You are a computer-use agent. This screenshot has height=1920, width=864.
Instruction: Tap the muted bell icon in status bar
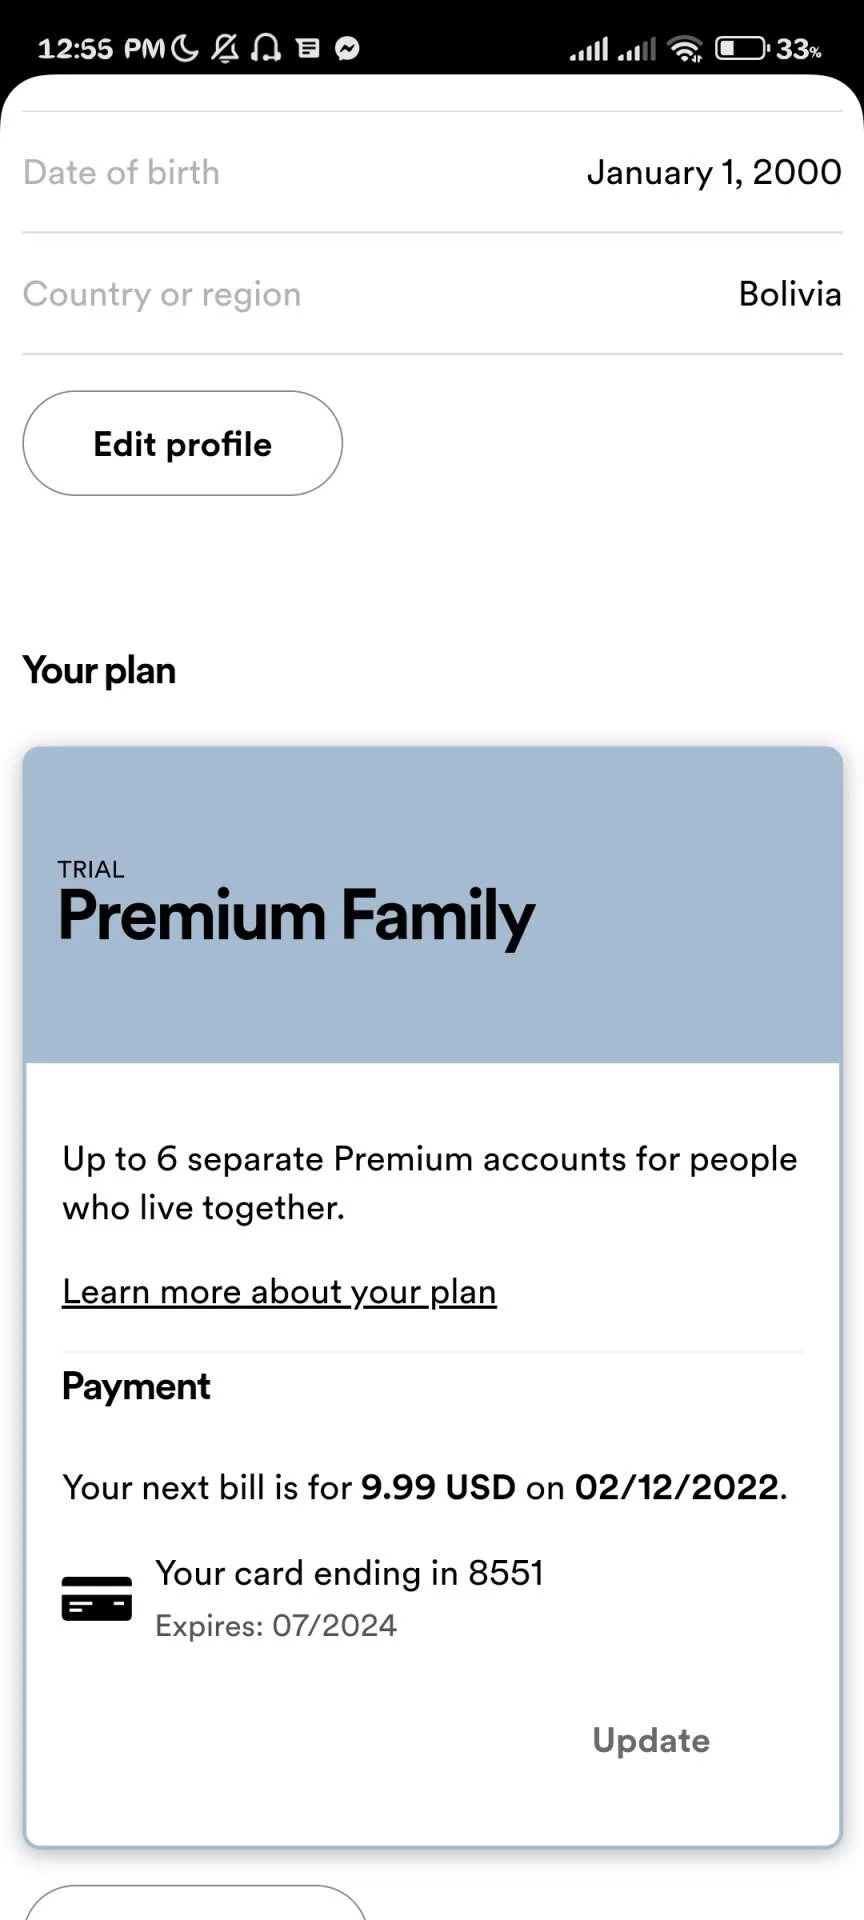[x=226, y=48]
